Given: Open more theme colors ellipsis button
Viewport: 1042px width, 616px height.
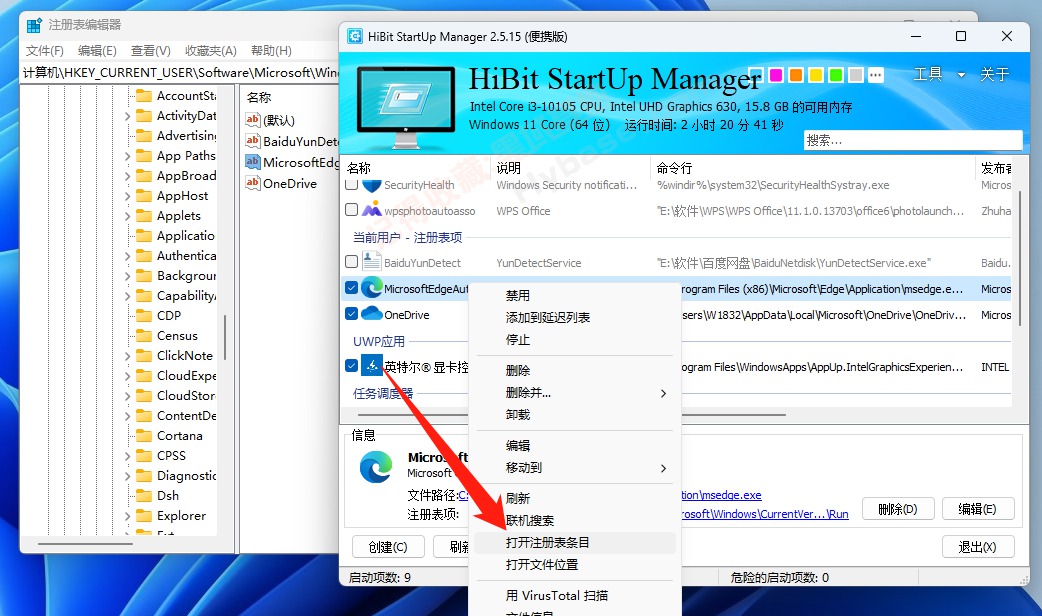Looking at the screenshot, I should pyautogui.click(x=876, y=74).
